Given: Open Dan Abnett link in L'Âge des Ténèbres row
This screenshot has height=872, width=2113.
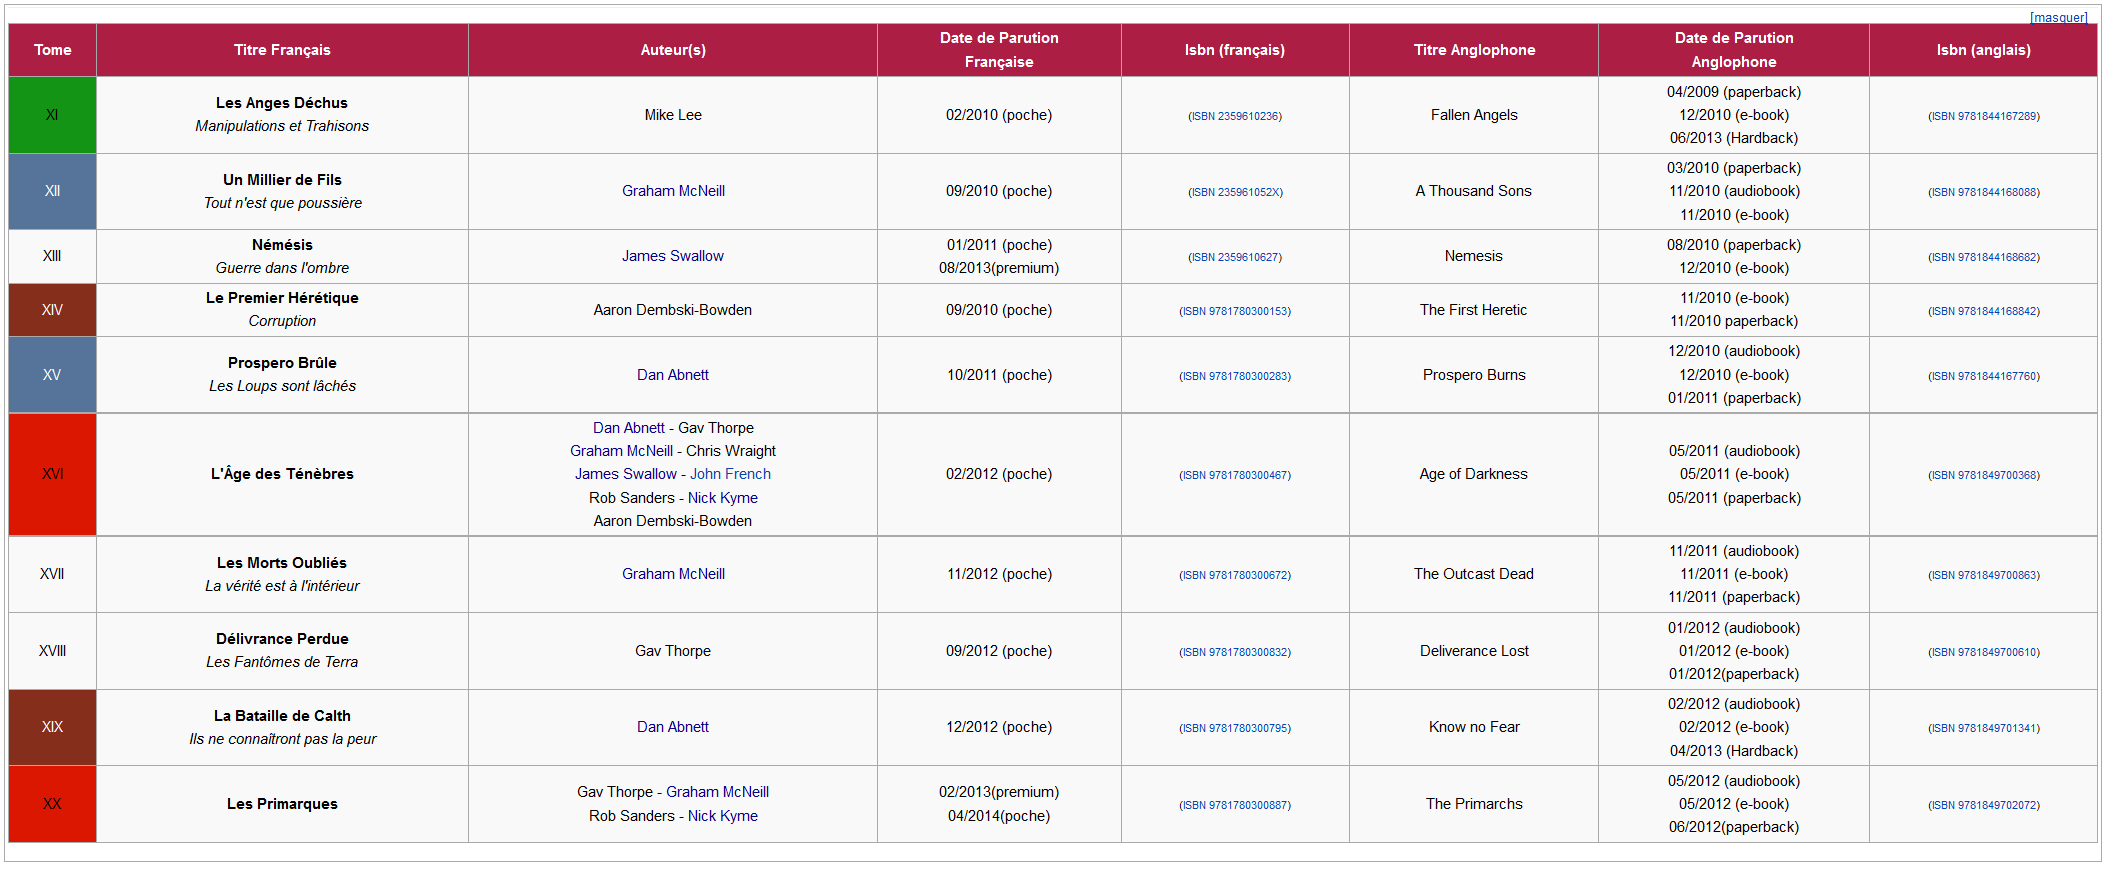Looking at the screenshot, I should coord(629,428).
